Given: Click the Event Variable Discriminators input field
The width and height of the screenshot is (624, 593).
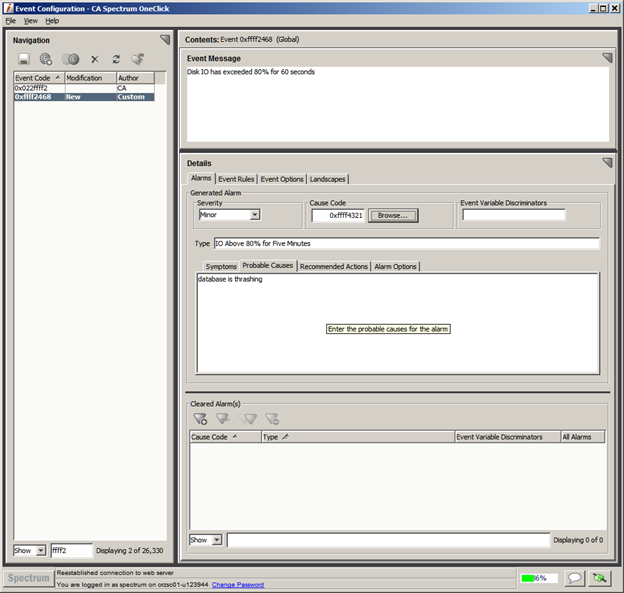Looking at the screenshot, I should [514, 215].
